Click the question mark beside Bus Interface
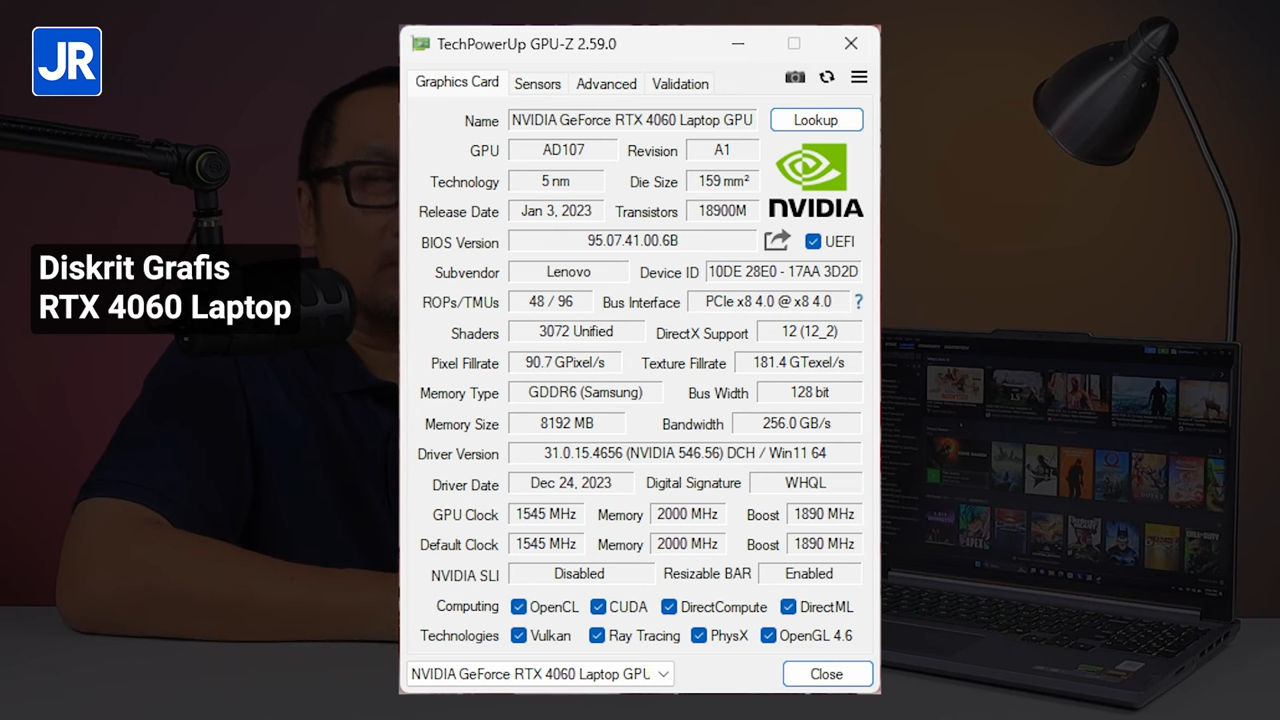1280x720 pixels. 858,301
